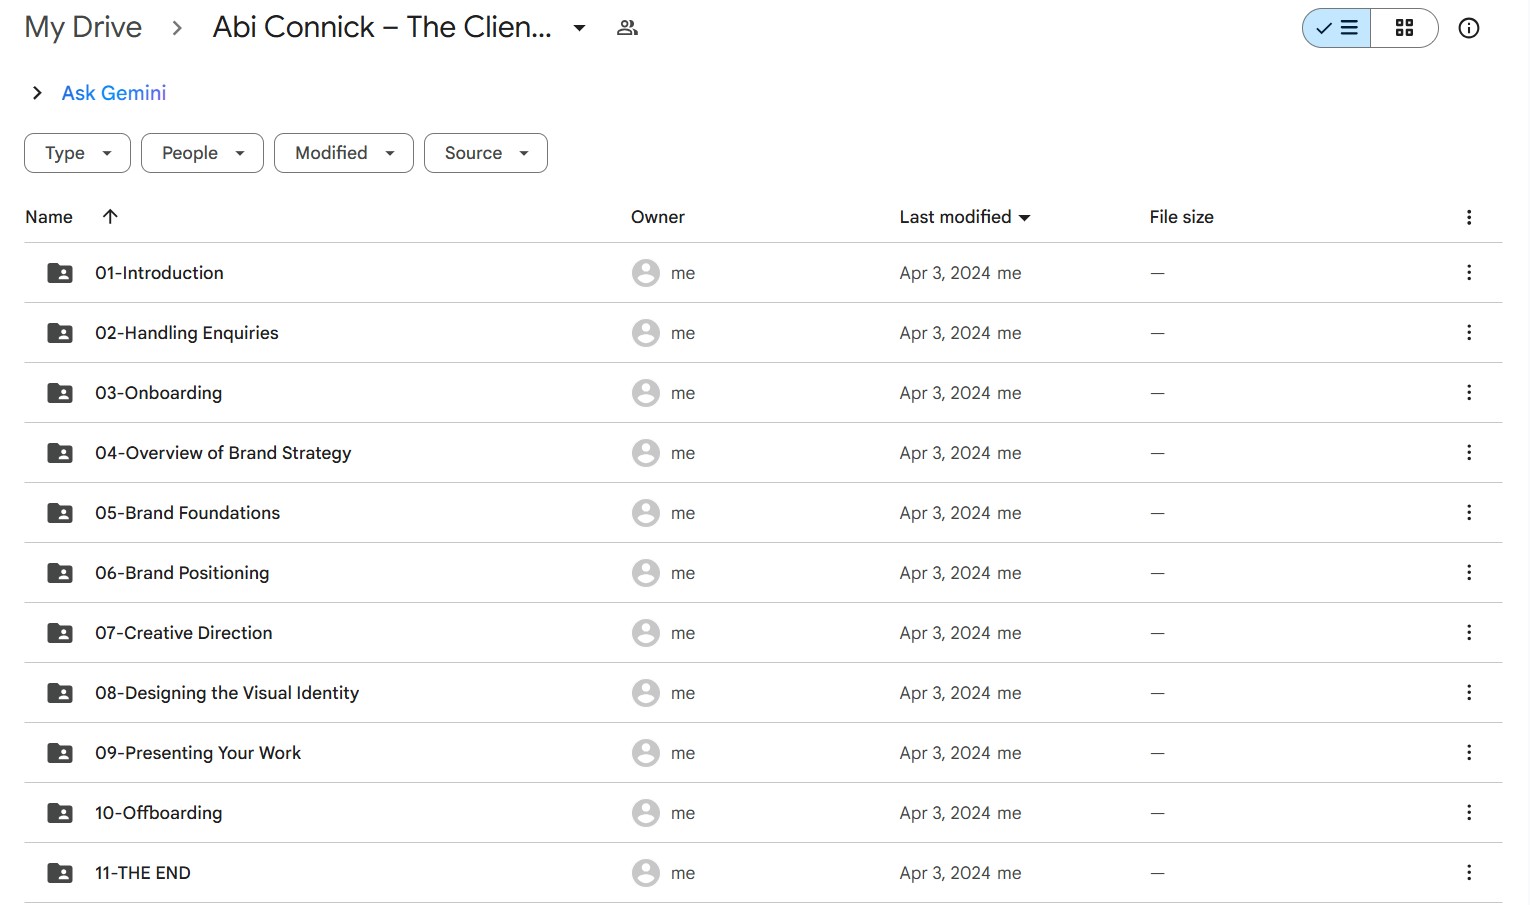This screenshot has width=1530, height=905.
Task: Open the Type filter dropdown
Action: 77,153
